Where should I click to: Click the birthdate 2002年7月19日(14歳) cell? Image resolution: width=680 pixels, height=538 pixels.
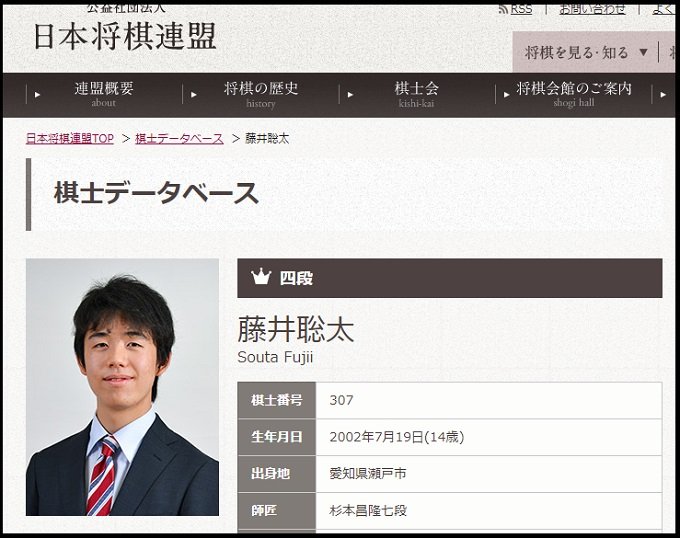click(x=489, y=437)
